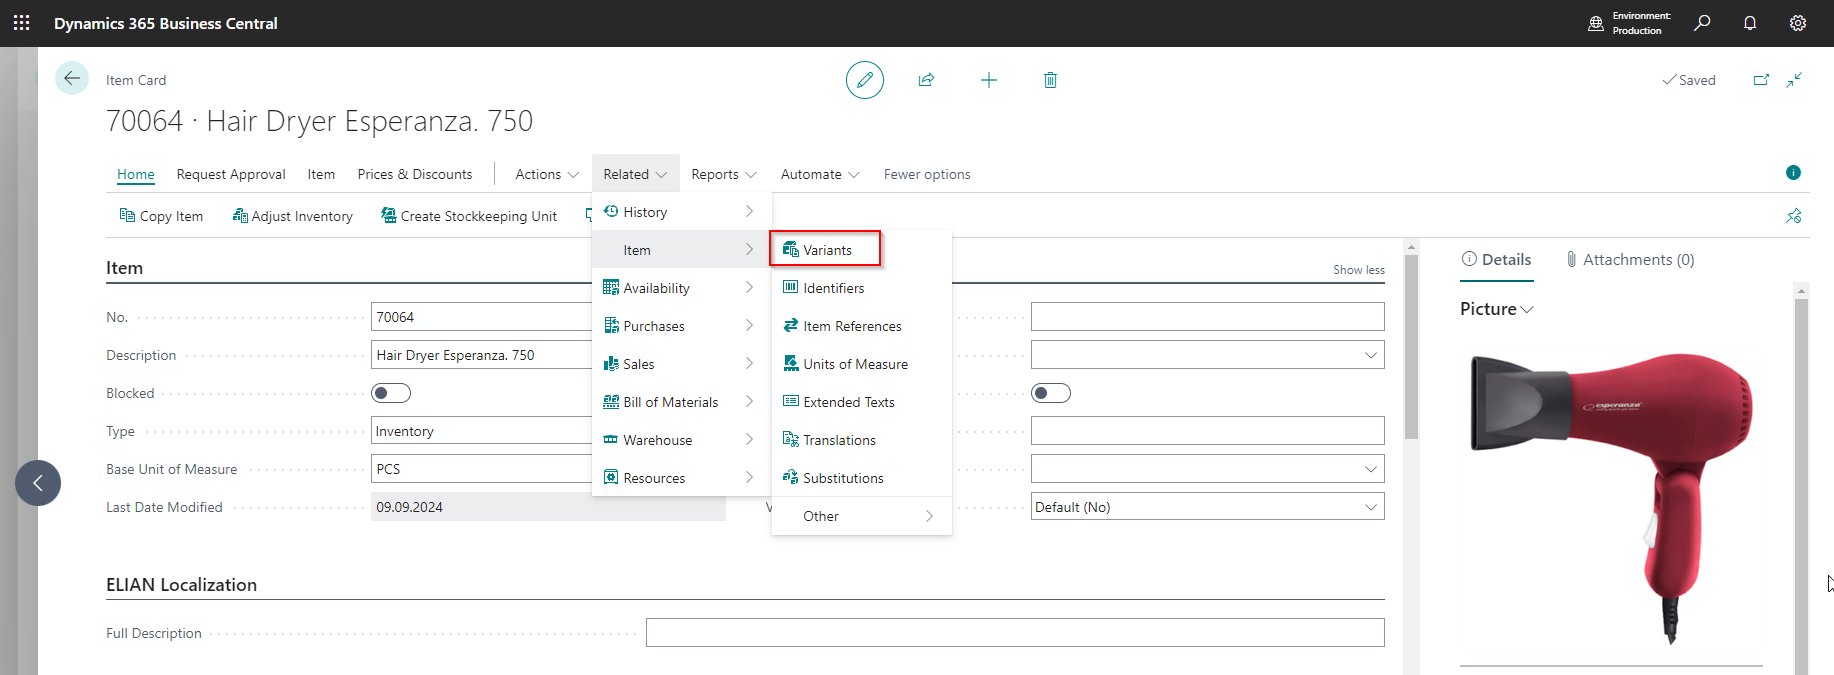Viewport: 1834px width, 675px height.
Task: Click the Type field showing Inventory
Action: (481, 431)
